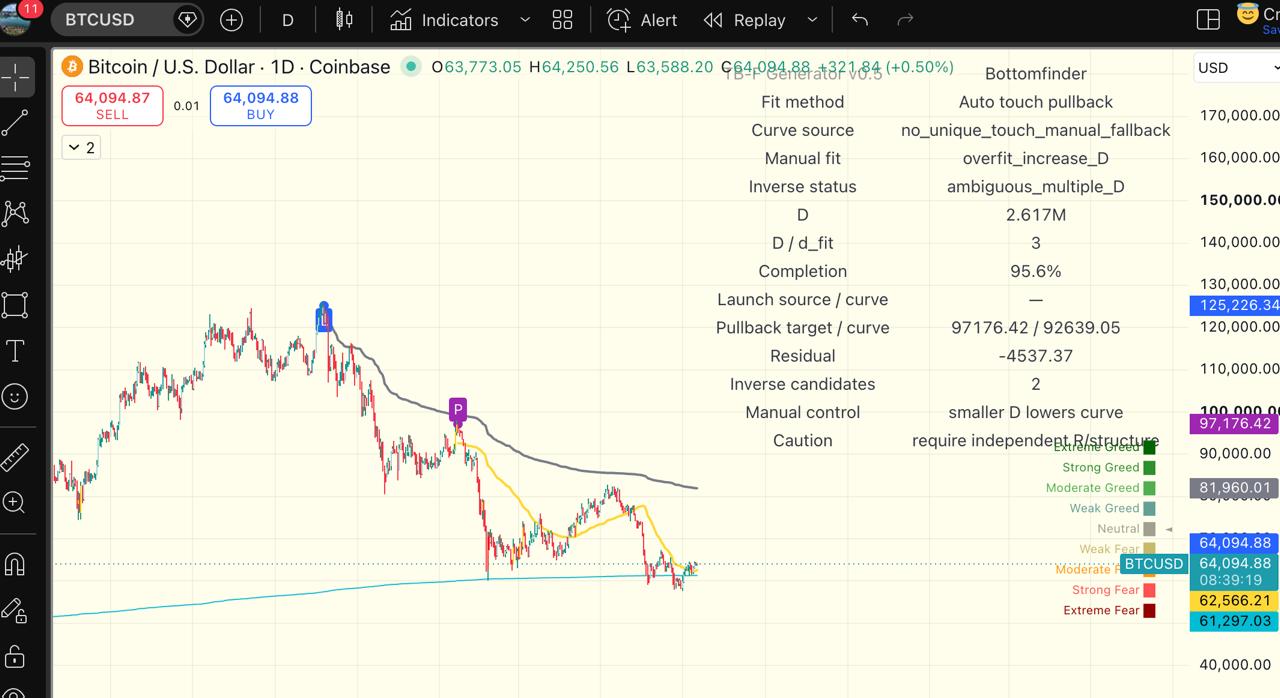This screenshot has width=1280, height=698.
Task: Toggle magnet snap mode
Action: (15, 564)
